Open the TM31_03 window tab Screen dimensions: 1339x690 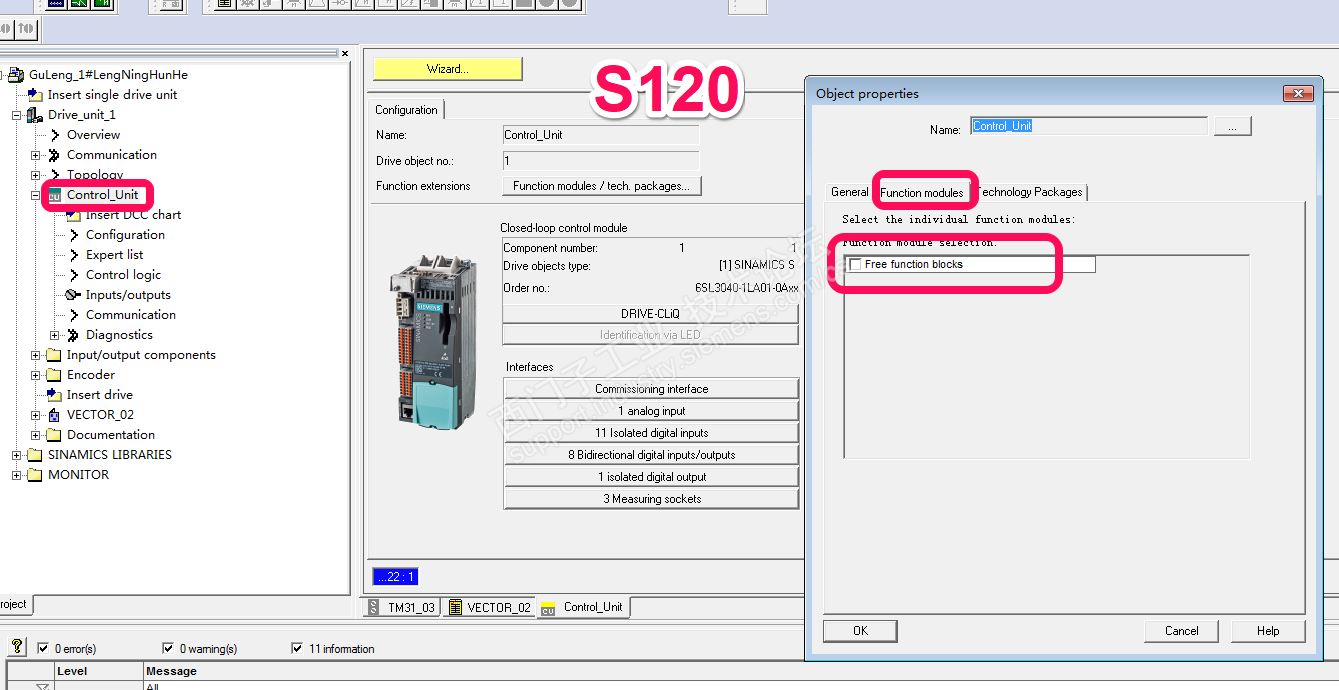coord(402,607)
